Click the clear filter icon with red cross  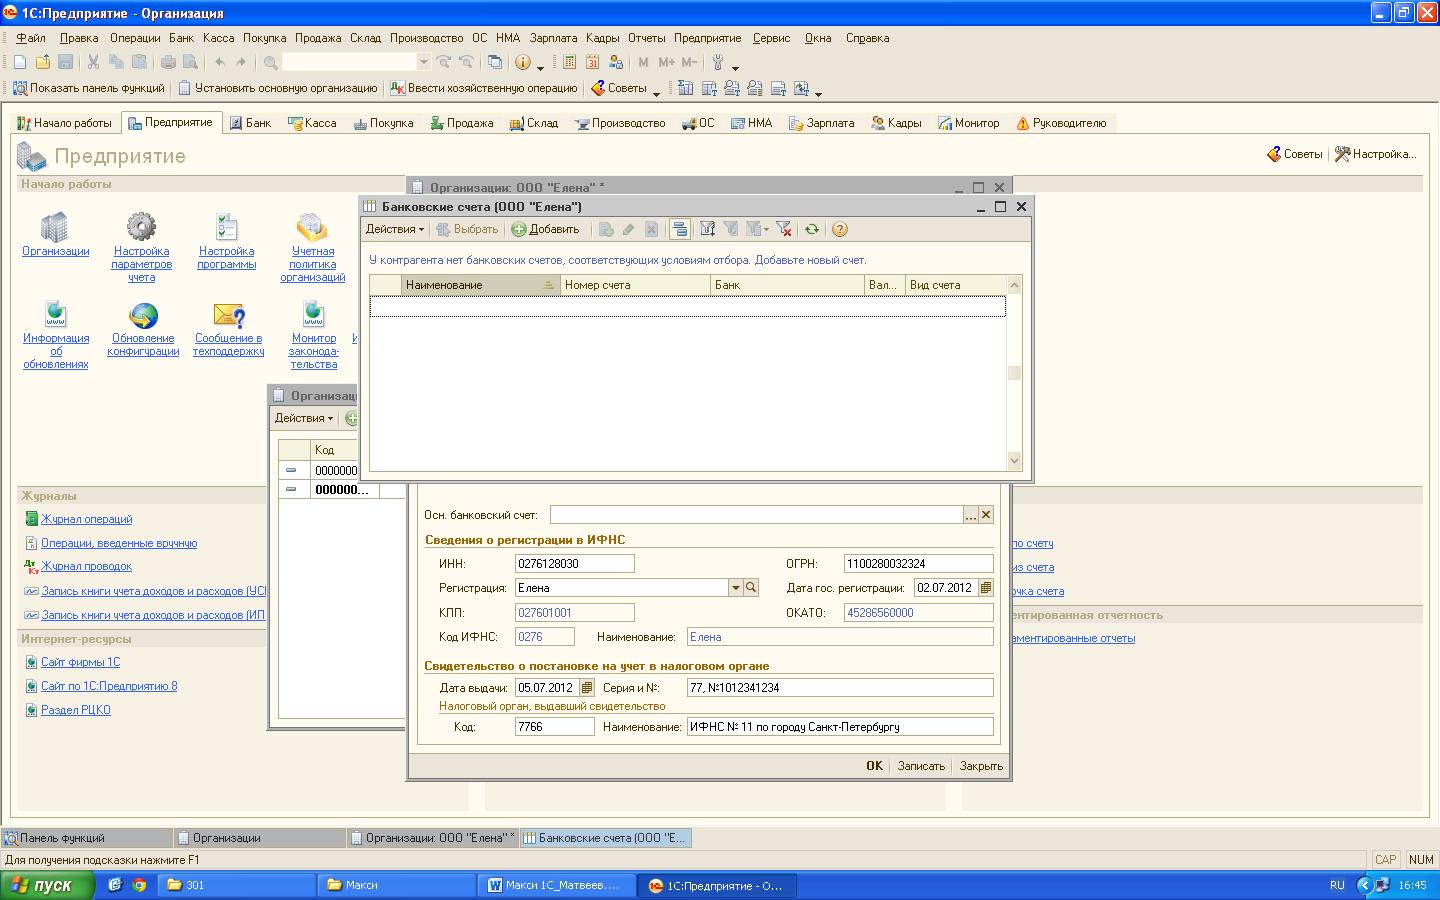784,229
